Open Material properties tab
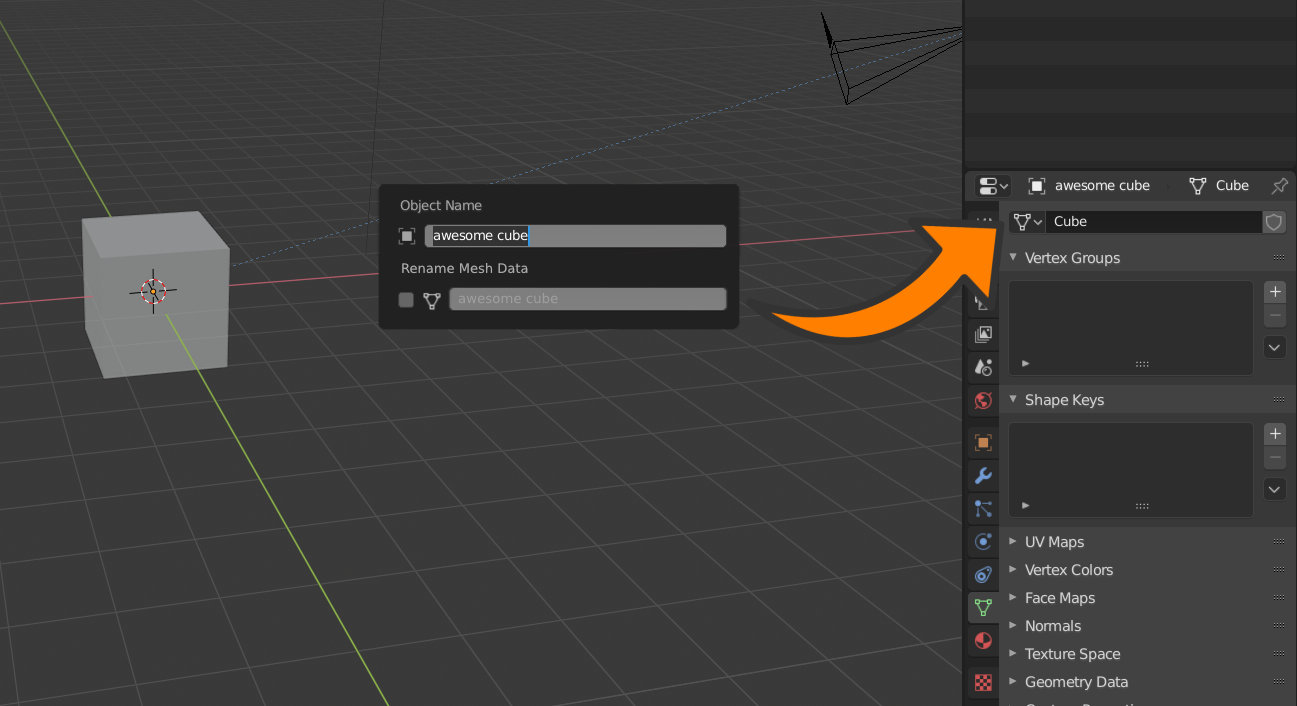1297x706 pixels. [x=983, y=640]
